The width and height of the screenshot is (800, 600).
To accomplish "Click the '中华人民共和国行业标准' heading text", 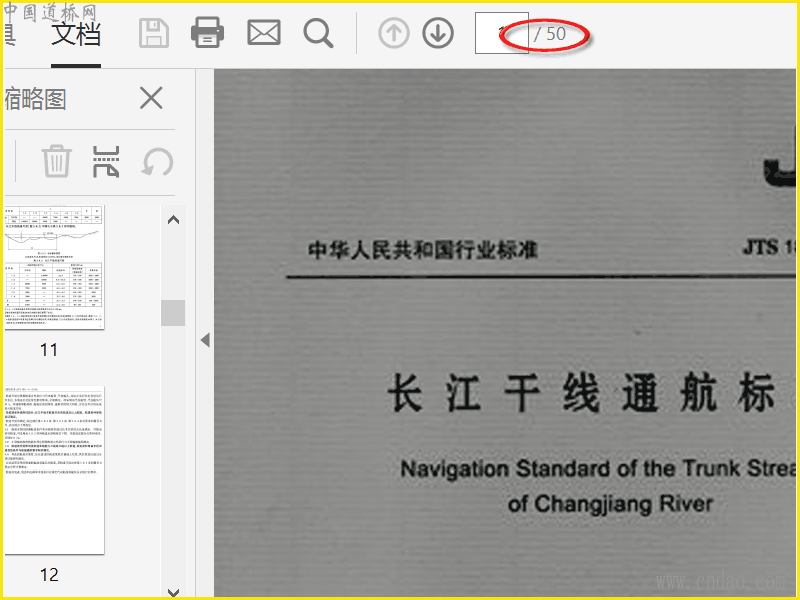I will [422, 250].
